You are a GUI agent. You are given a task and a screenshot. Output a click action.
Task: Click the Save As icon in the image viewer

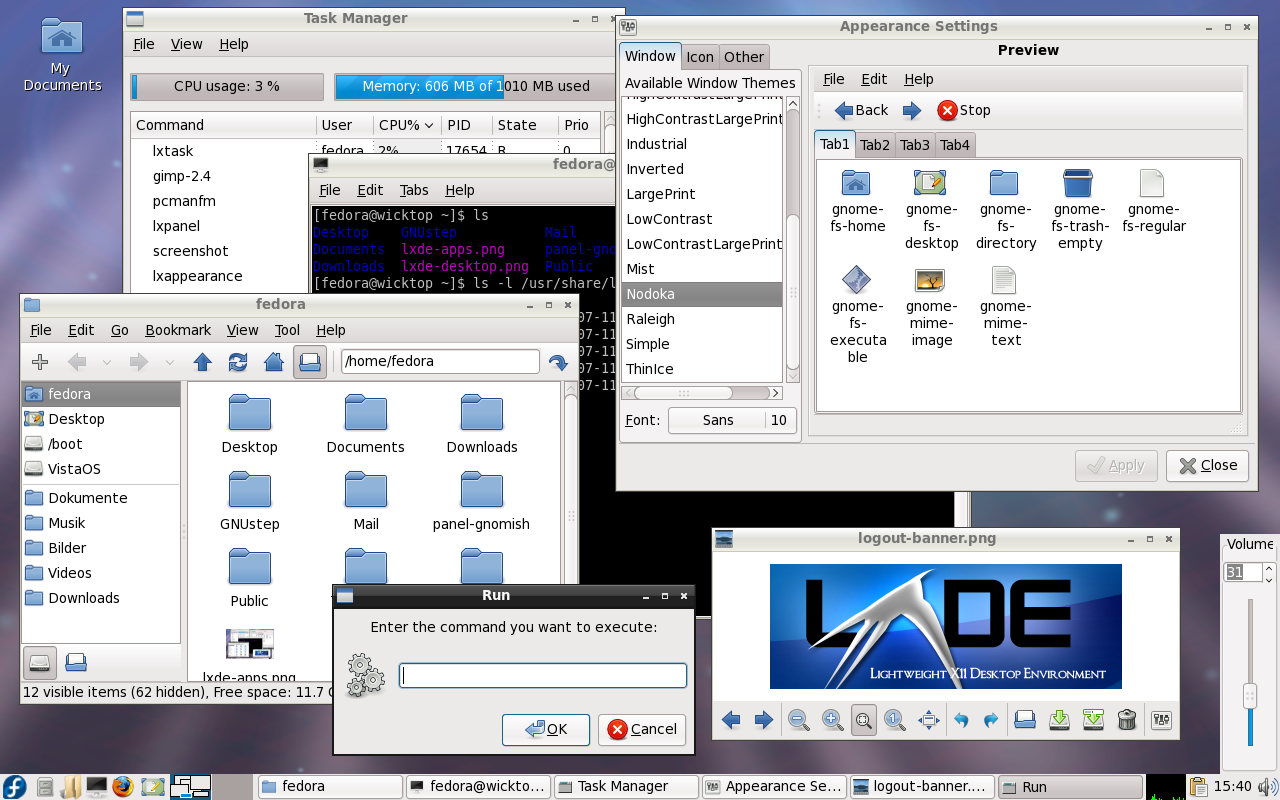coord(1093,719)
